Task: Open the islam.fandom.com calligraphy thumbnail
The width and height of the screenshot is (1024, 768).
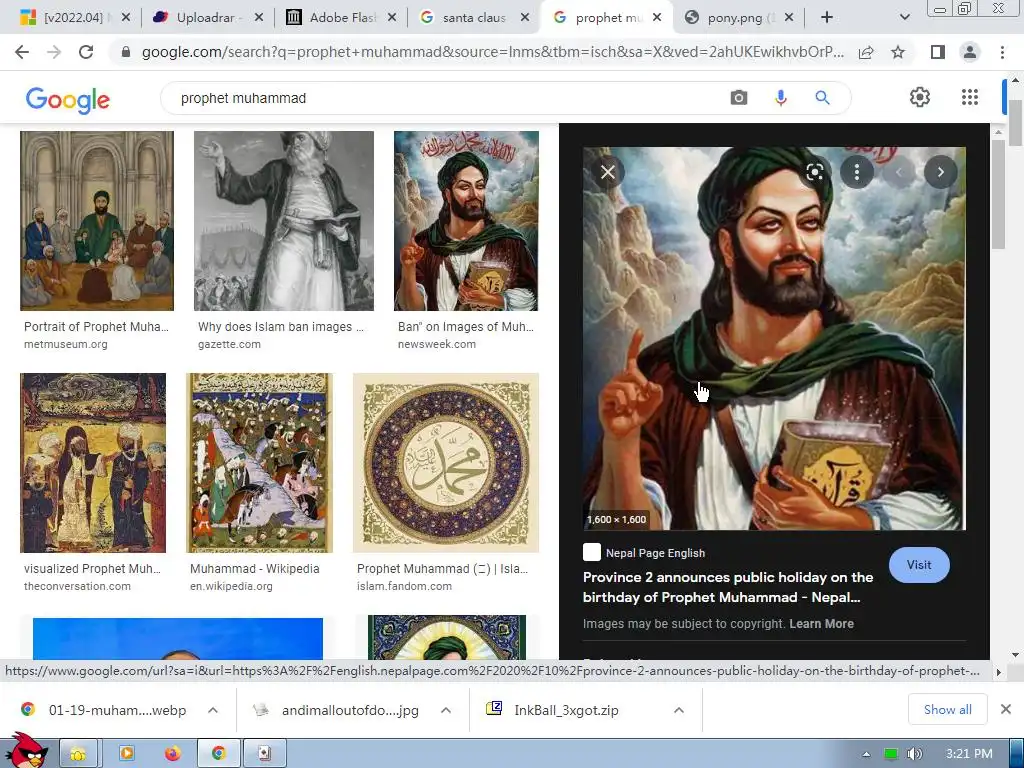Action: 446,463
